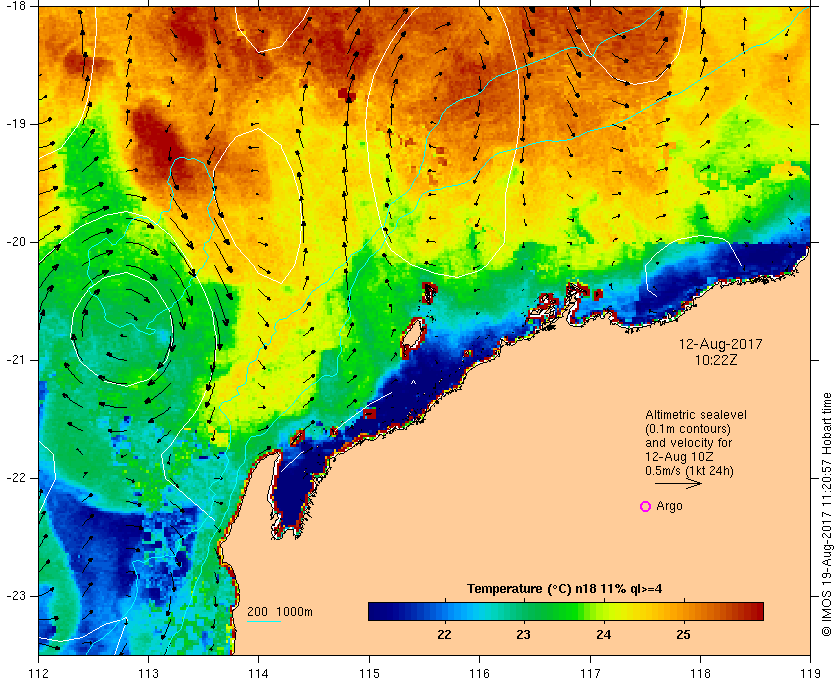Click longitude axis label 115

[369, 672]
